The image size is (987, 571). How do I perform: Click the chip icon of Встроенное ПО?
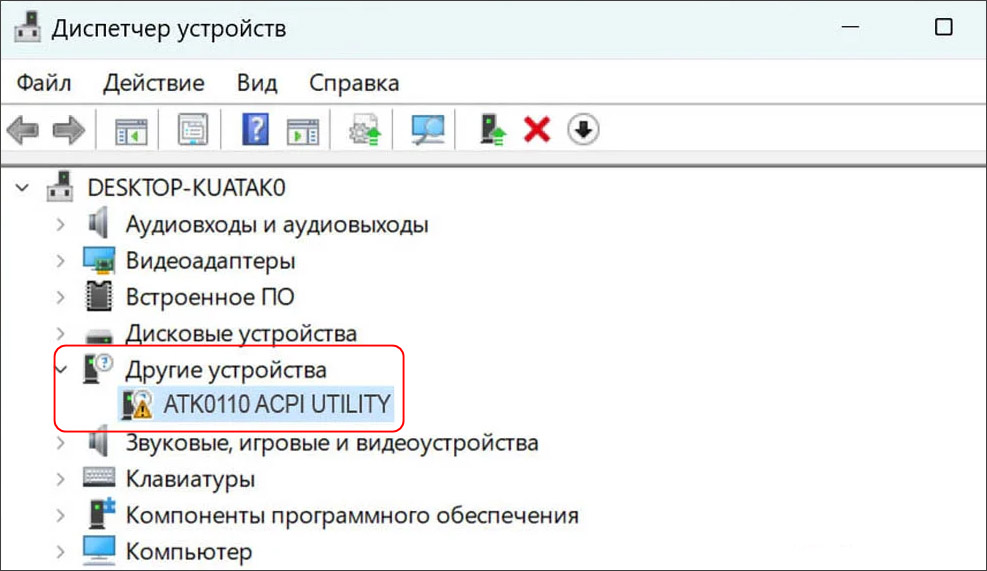pyautogui.click(x=99, y=296)
